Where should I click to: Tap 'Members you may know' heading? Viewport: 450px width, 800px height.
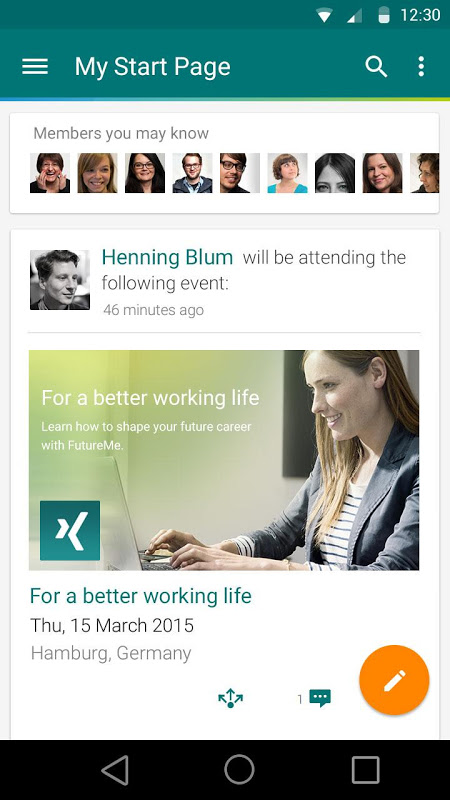(121, 134)
